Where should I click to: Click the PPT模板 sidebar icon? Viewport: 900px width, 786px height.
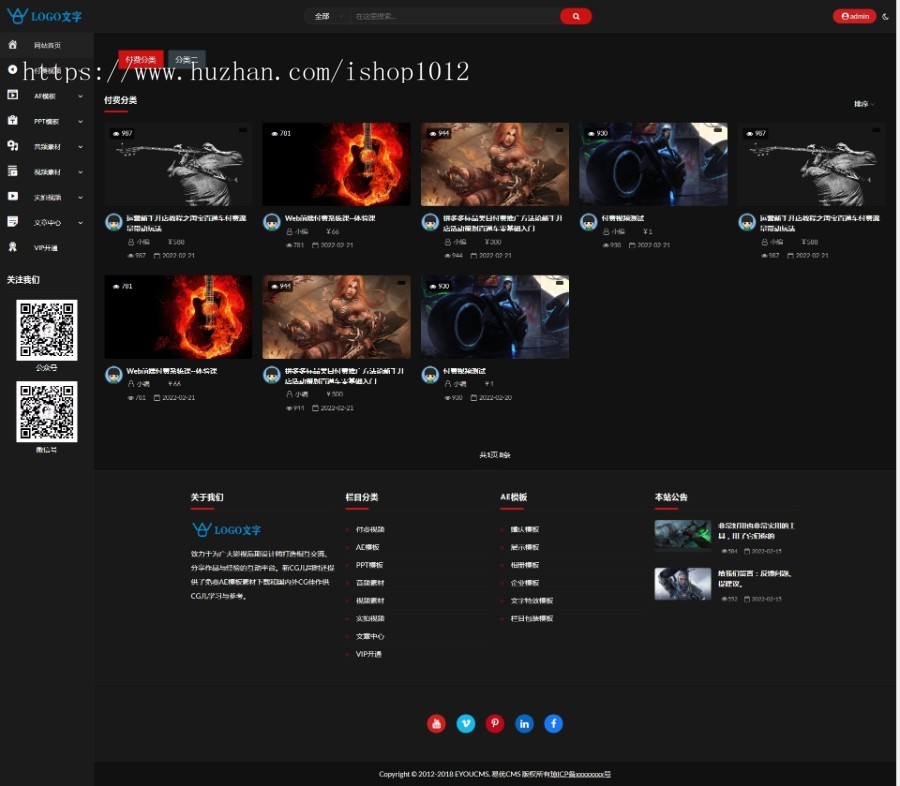point(13,121)
